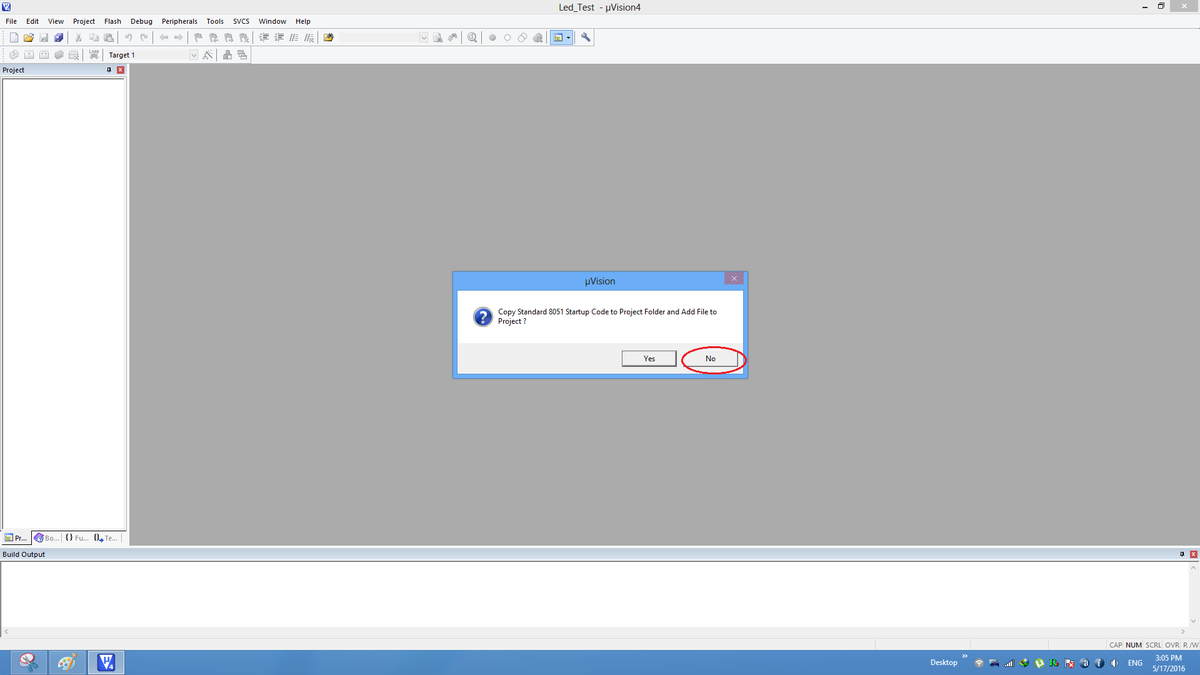Viewport: 1200px width, 675px height.
Task: Open the Project menu
Action: (x=84, y=21)
